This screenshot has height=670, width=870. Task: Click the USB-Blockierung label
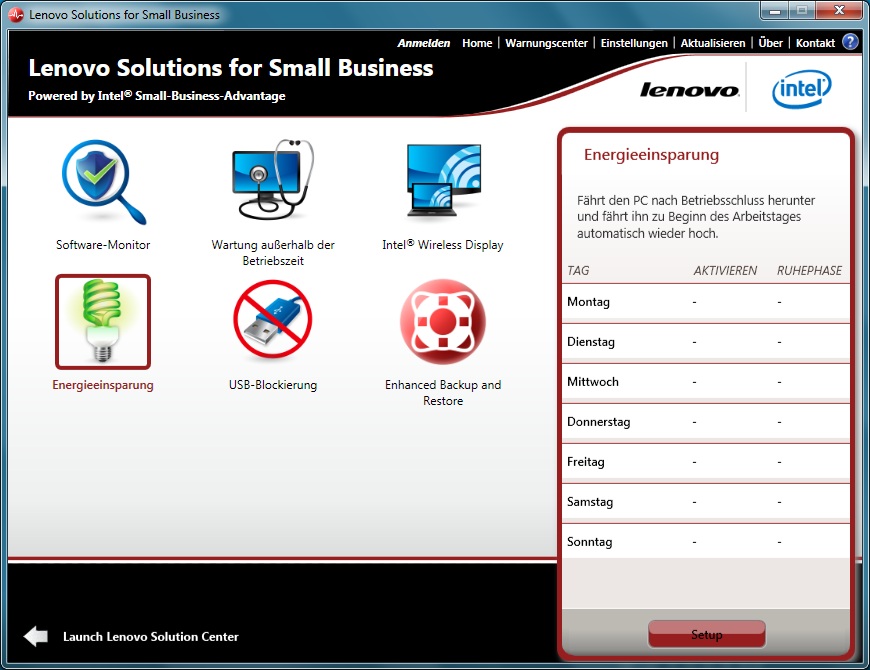point(273,385)
